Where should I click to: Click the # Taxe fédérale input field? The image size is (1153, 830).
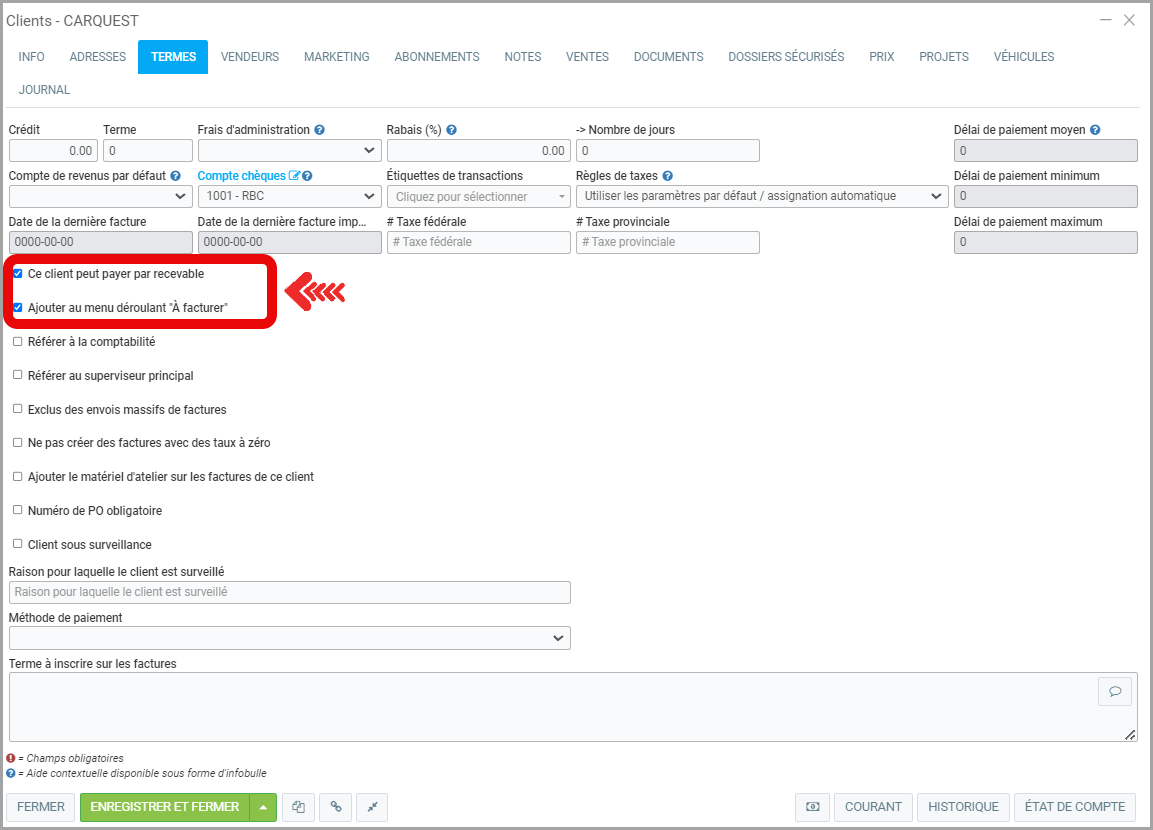478,242
